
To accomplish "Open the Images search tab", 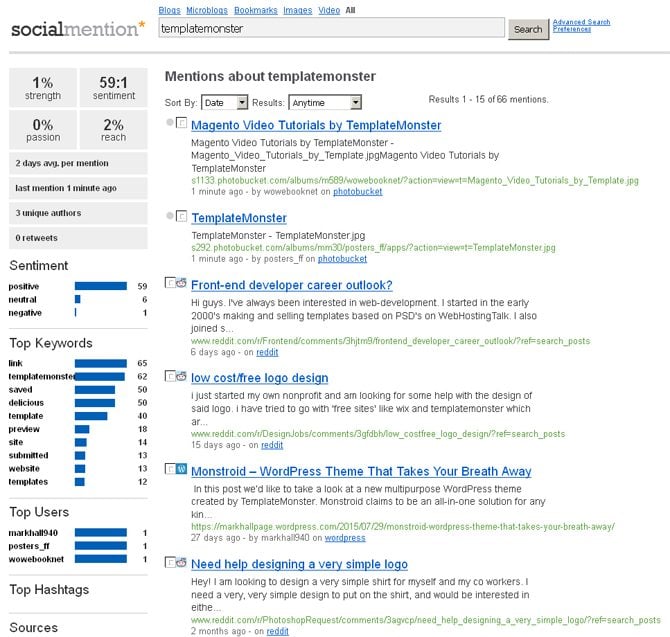I will (x=297, y=10).
